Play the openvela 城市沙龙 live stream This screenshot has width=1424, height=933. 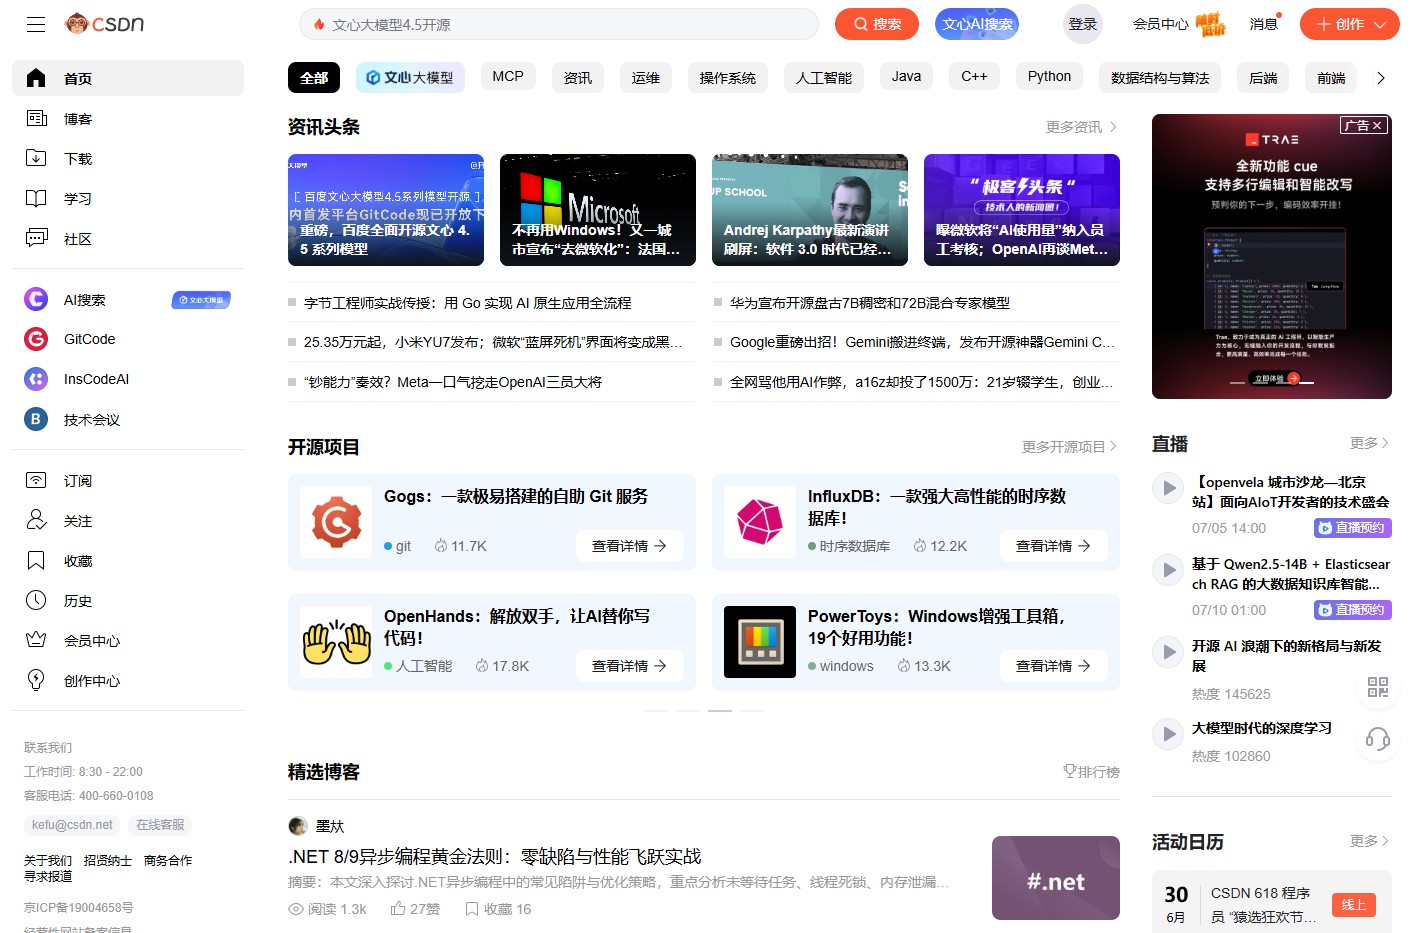[x=1166, y=488]
